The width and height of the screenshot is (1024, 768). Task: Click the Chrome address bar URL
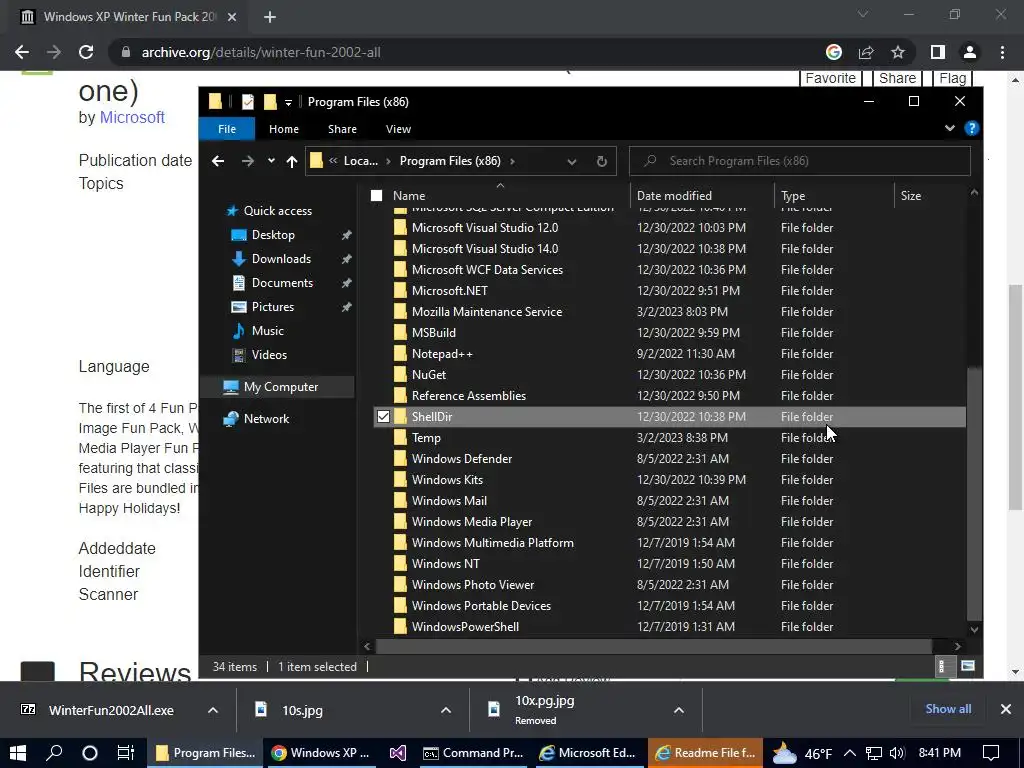[x=261, y=52]
